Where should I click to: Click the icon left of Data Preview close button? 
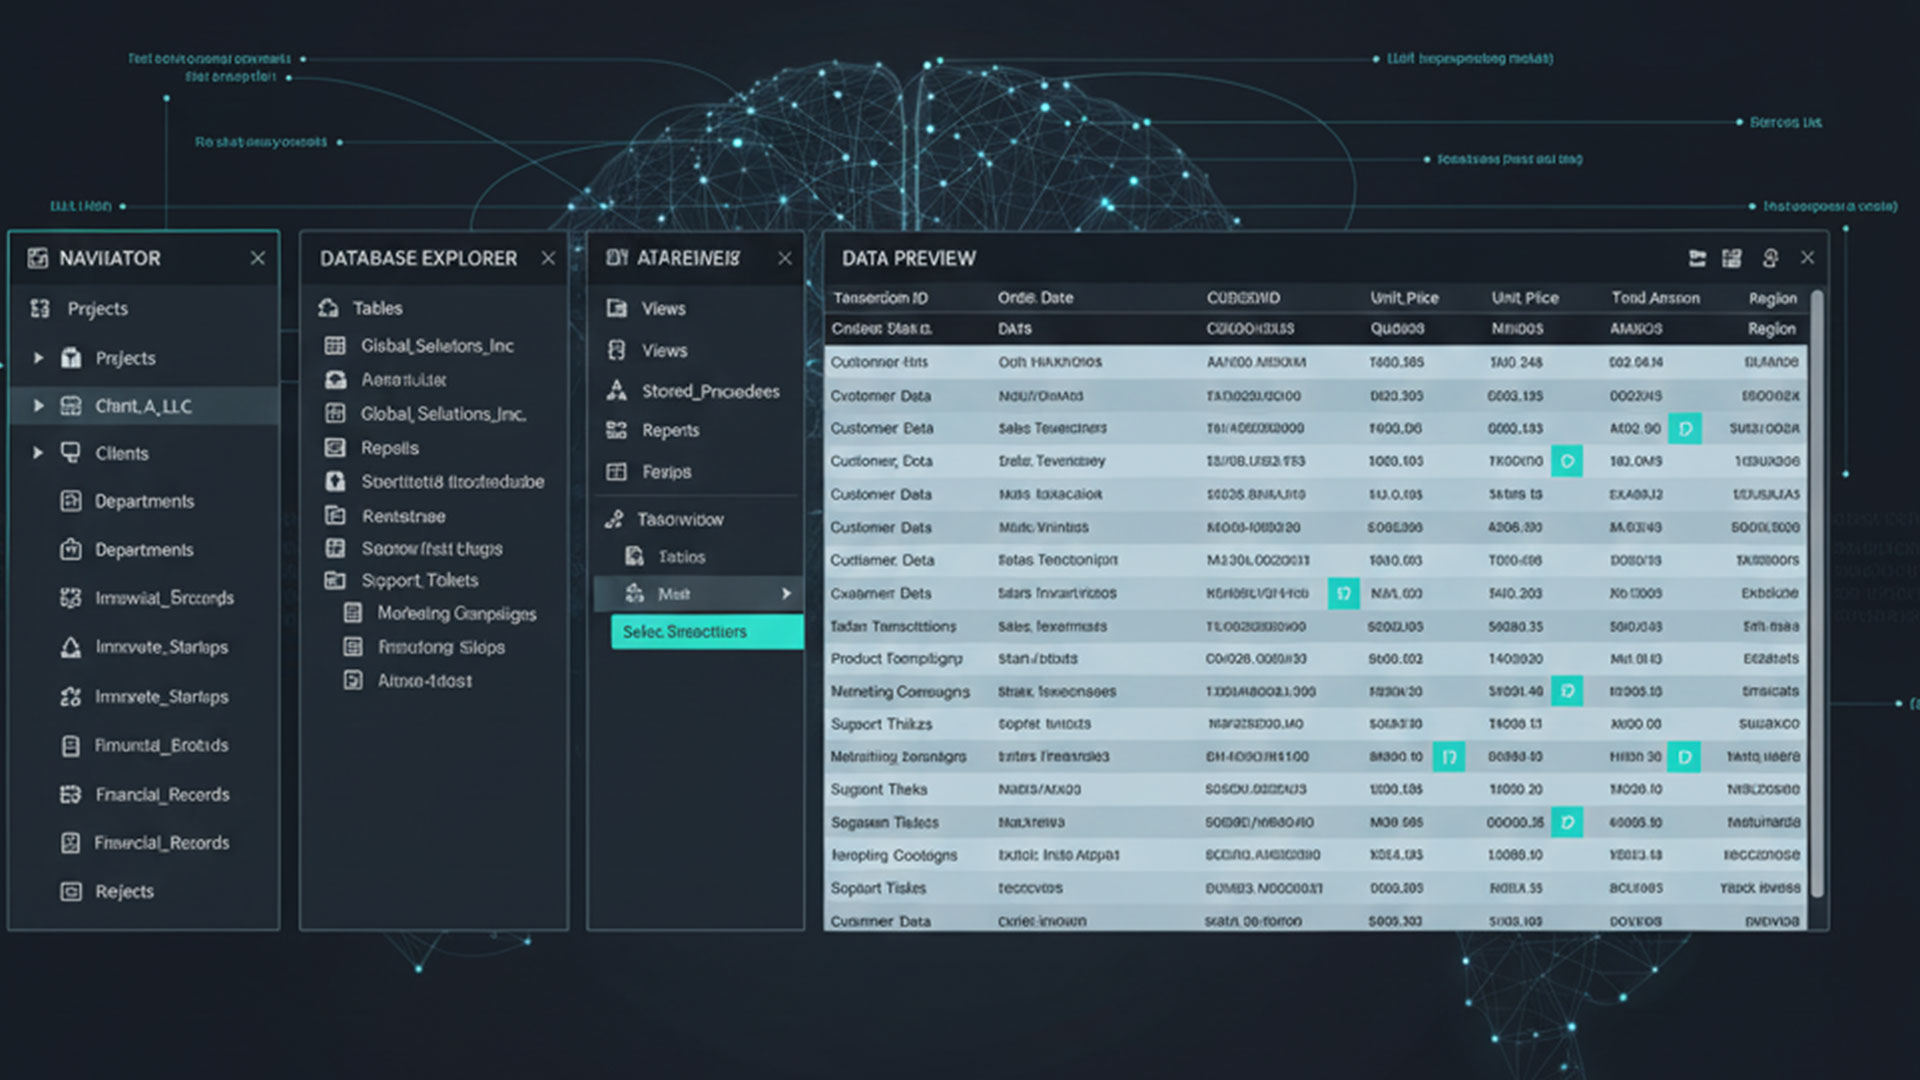(x=1770, y=258)
